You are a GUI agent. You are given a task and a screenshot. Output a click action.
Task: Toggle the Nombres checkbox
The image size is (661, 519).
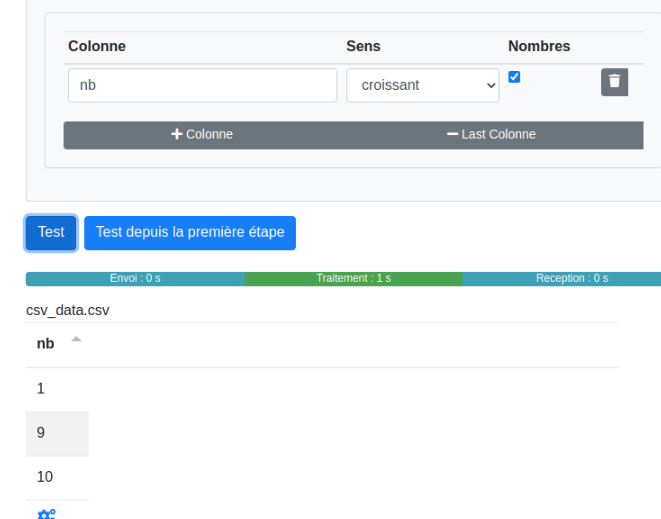coord(514,77)
